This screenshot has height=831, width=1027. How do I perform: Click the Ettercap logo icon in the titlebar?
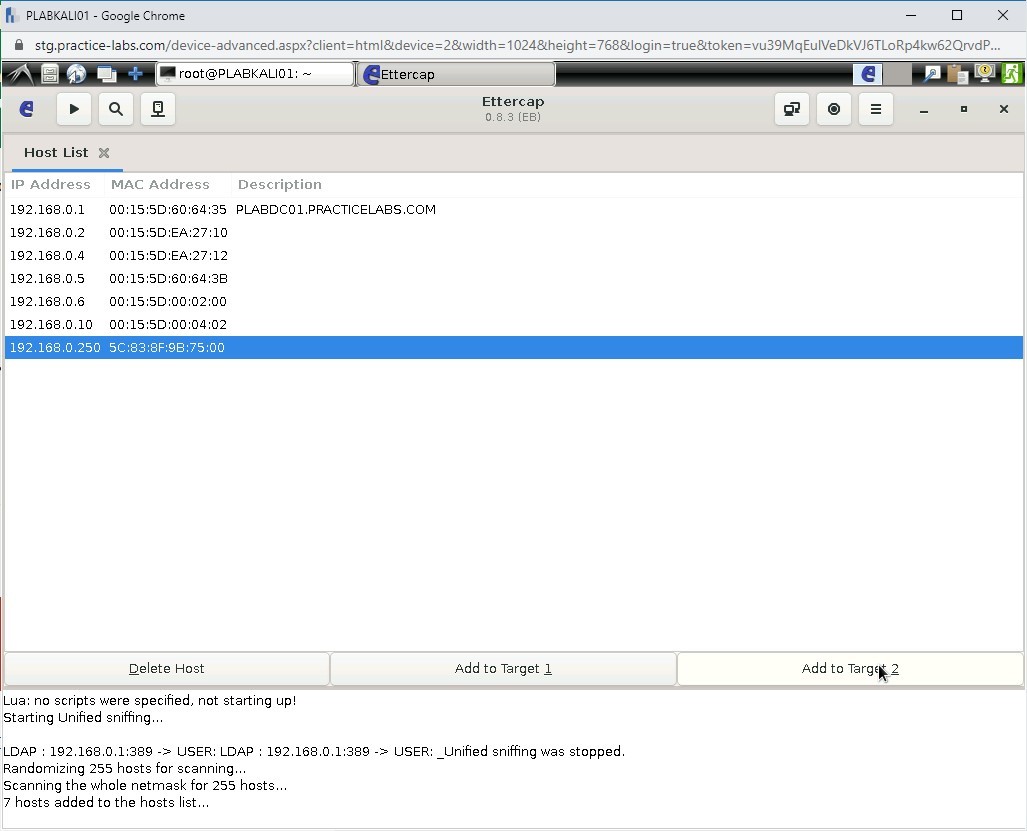(x=26, y=109)
